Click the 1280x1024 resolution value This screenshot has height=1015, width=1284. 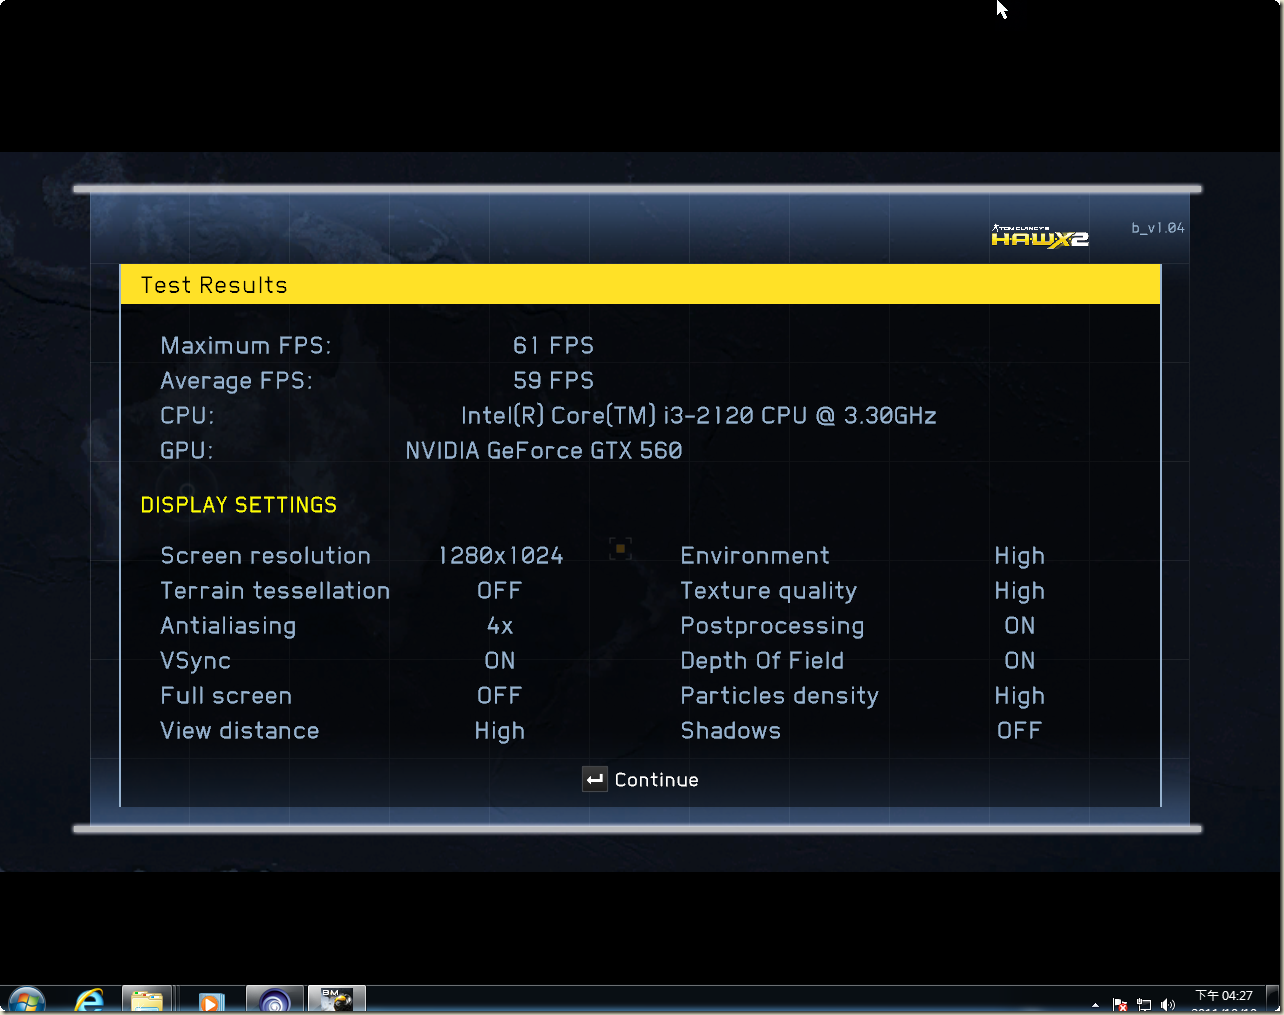point(501,556)
